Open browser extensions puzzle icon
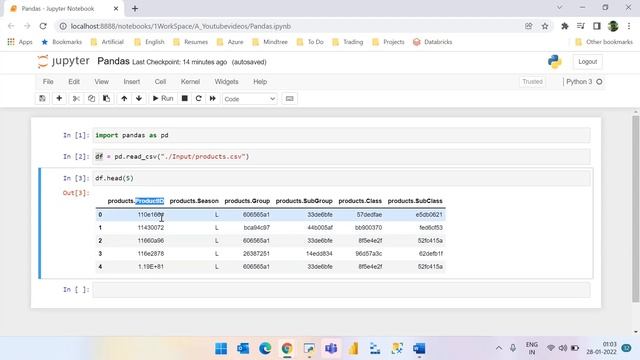640x360 pixels. point(564,26)
